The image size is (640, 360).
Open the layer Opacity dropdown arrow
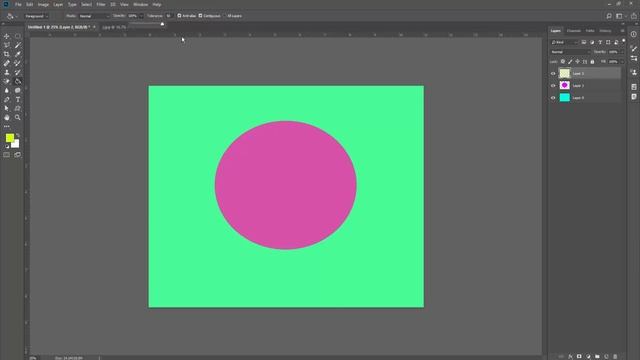622,52
